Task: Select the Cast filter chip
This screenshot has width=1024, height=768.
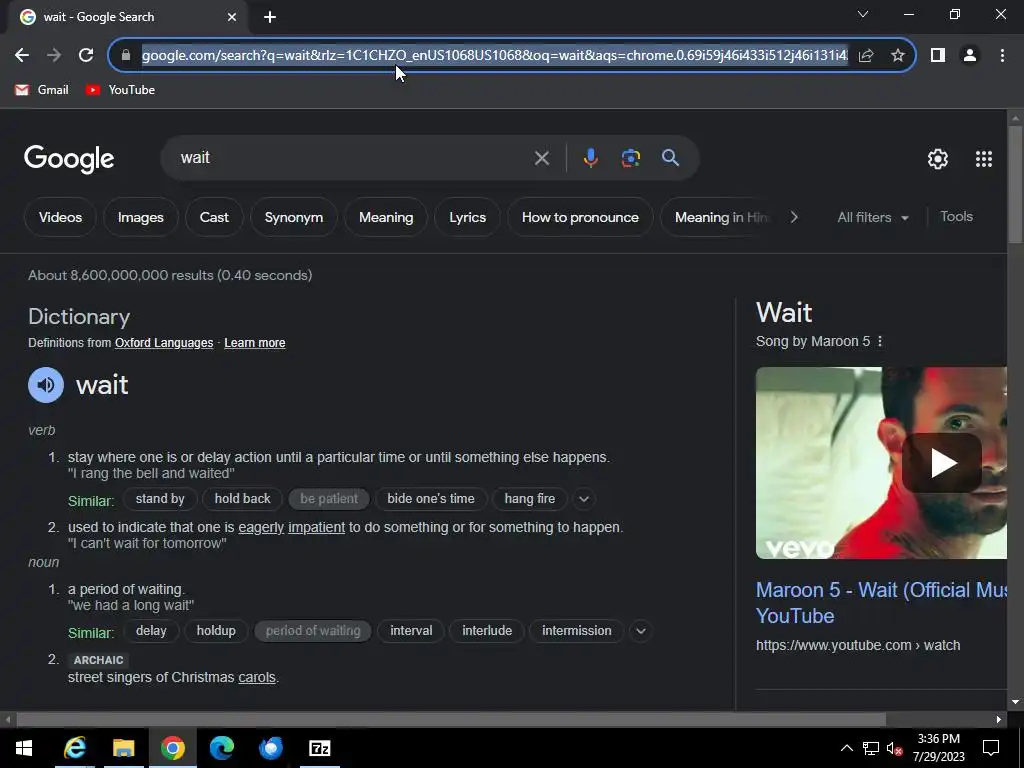Action: 214,217
